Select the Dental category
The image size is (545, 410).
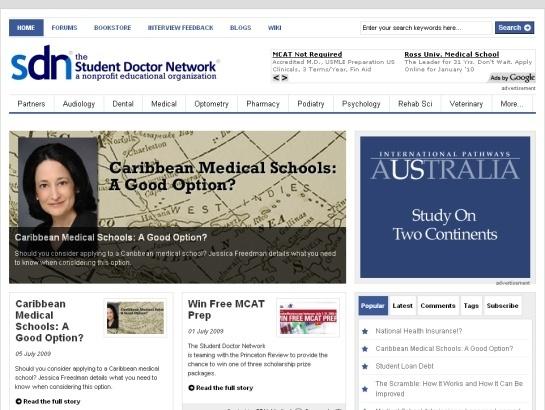click(123, 104)
